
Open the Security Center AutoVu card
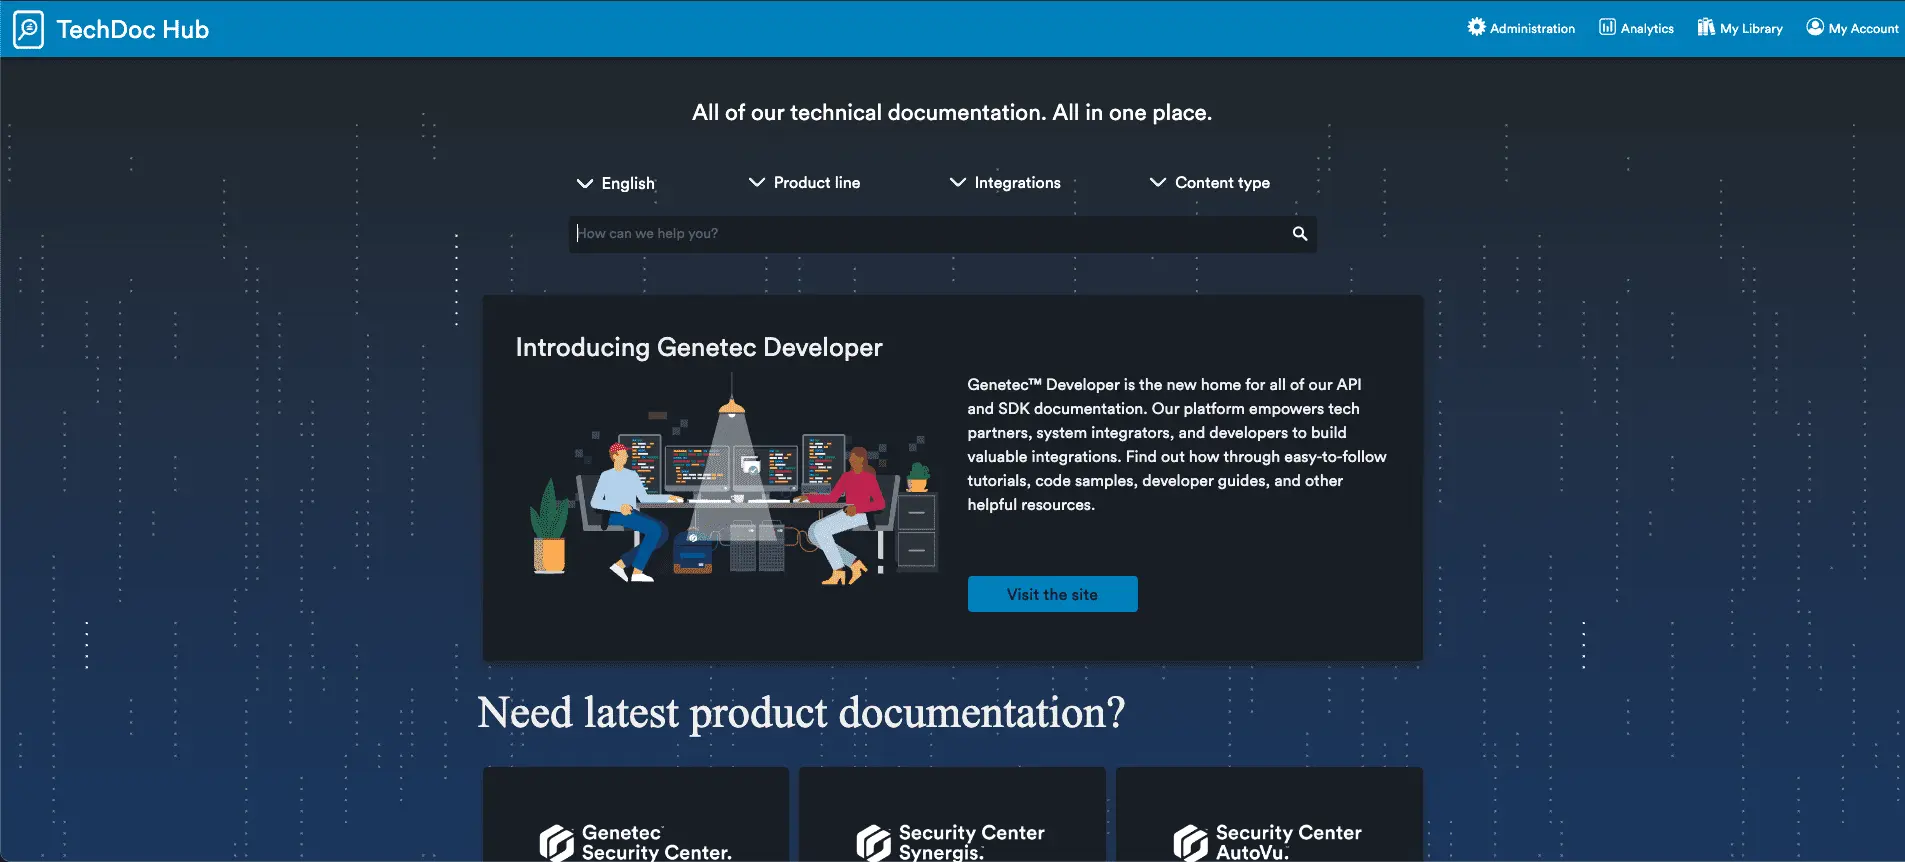(x=1269, y=814)
